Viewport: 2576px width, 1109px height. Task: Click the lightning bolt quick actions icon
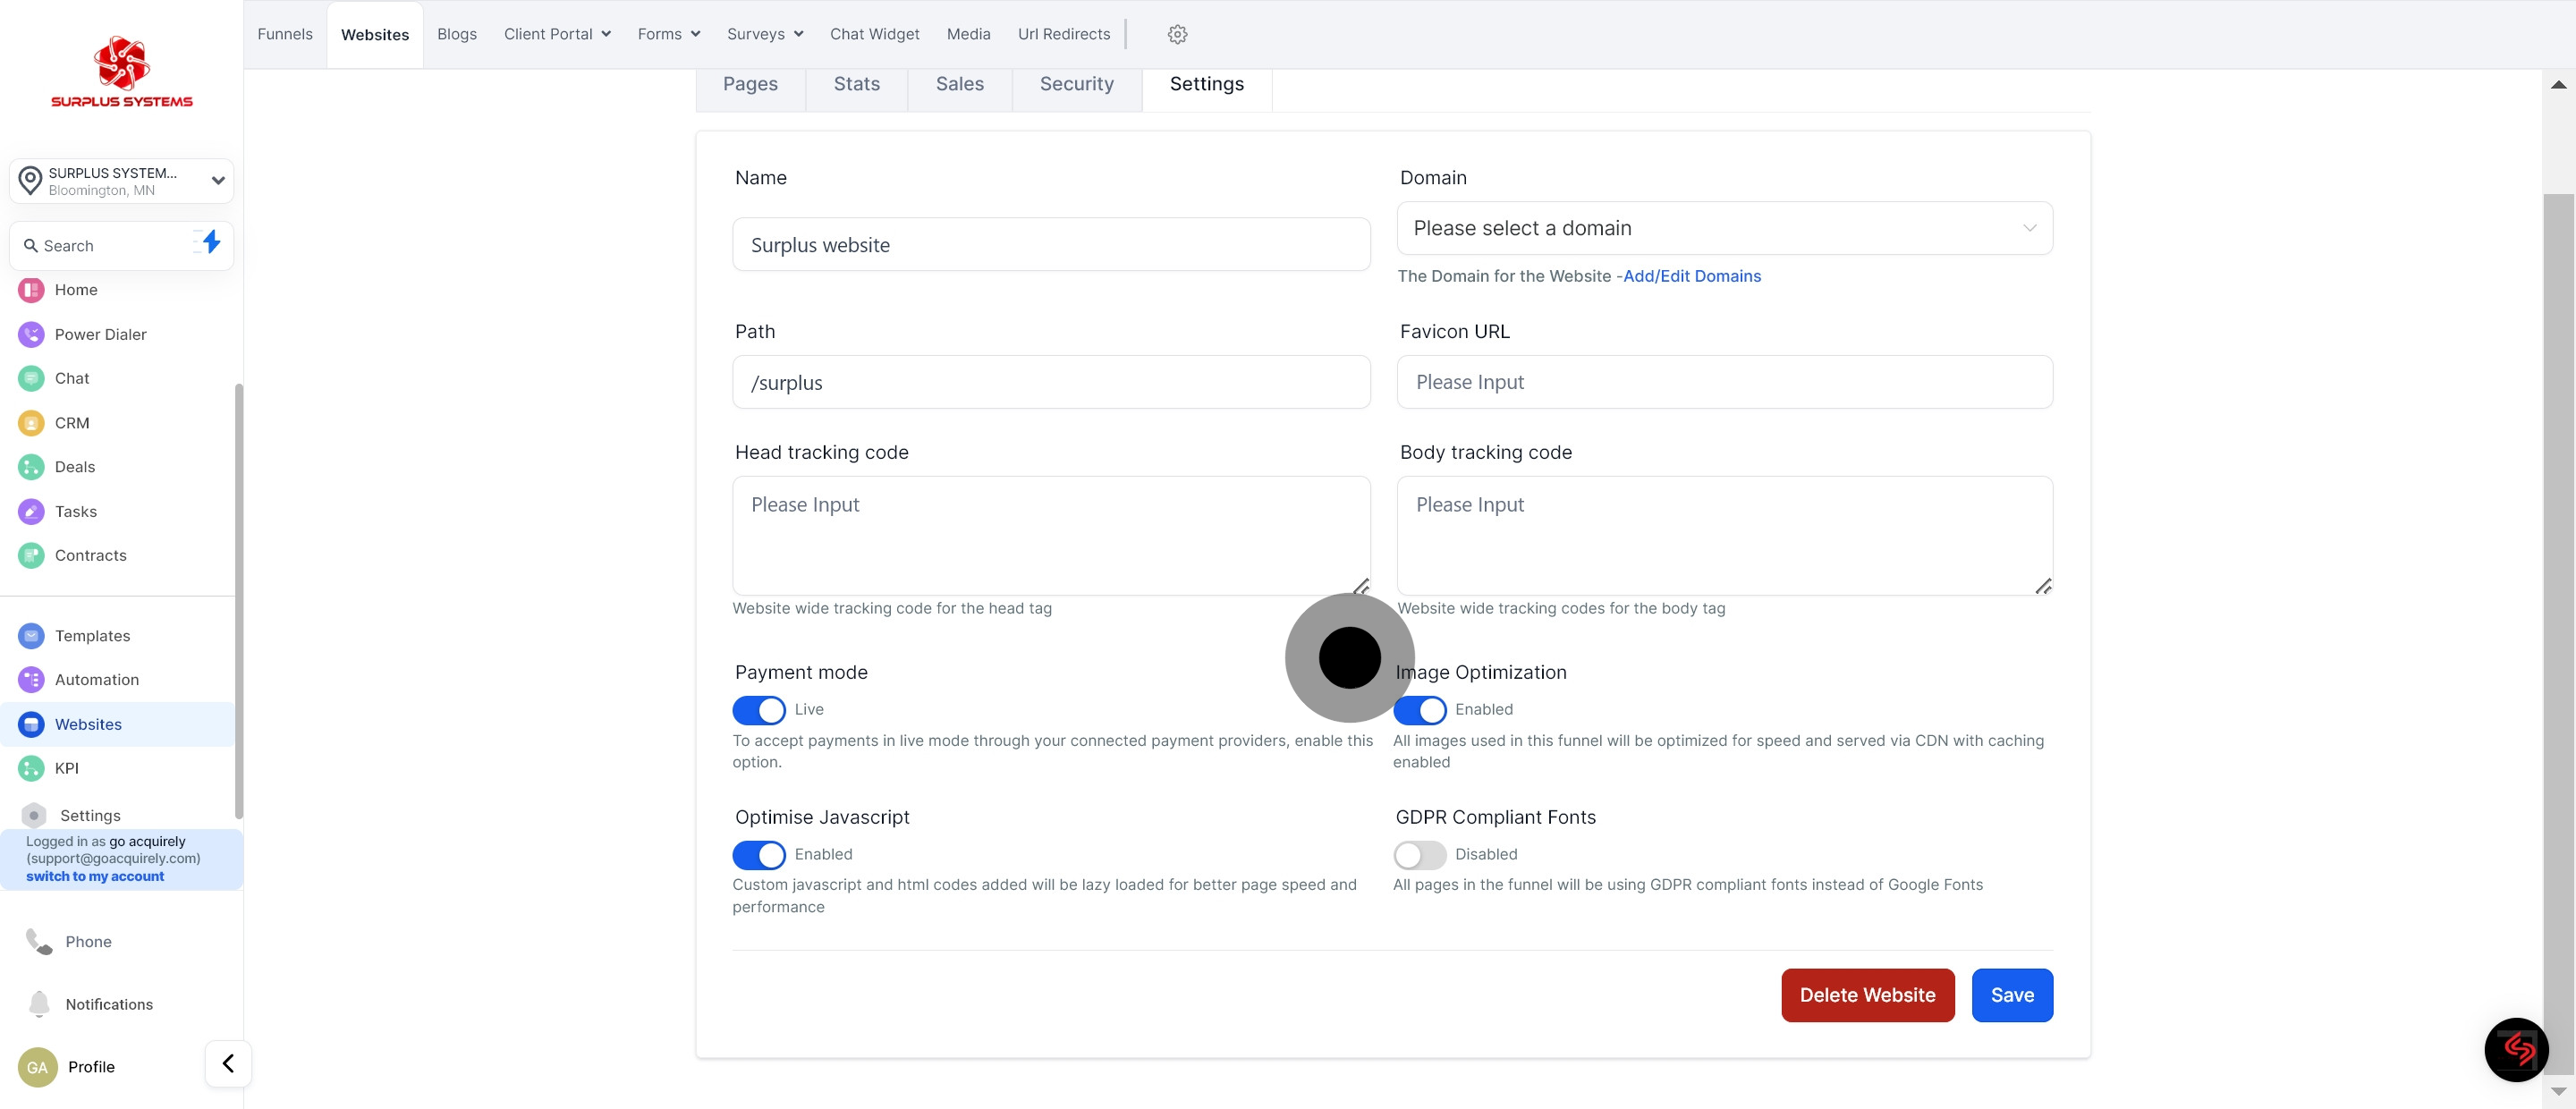point(210,243)
